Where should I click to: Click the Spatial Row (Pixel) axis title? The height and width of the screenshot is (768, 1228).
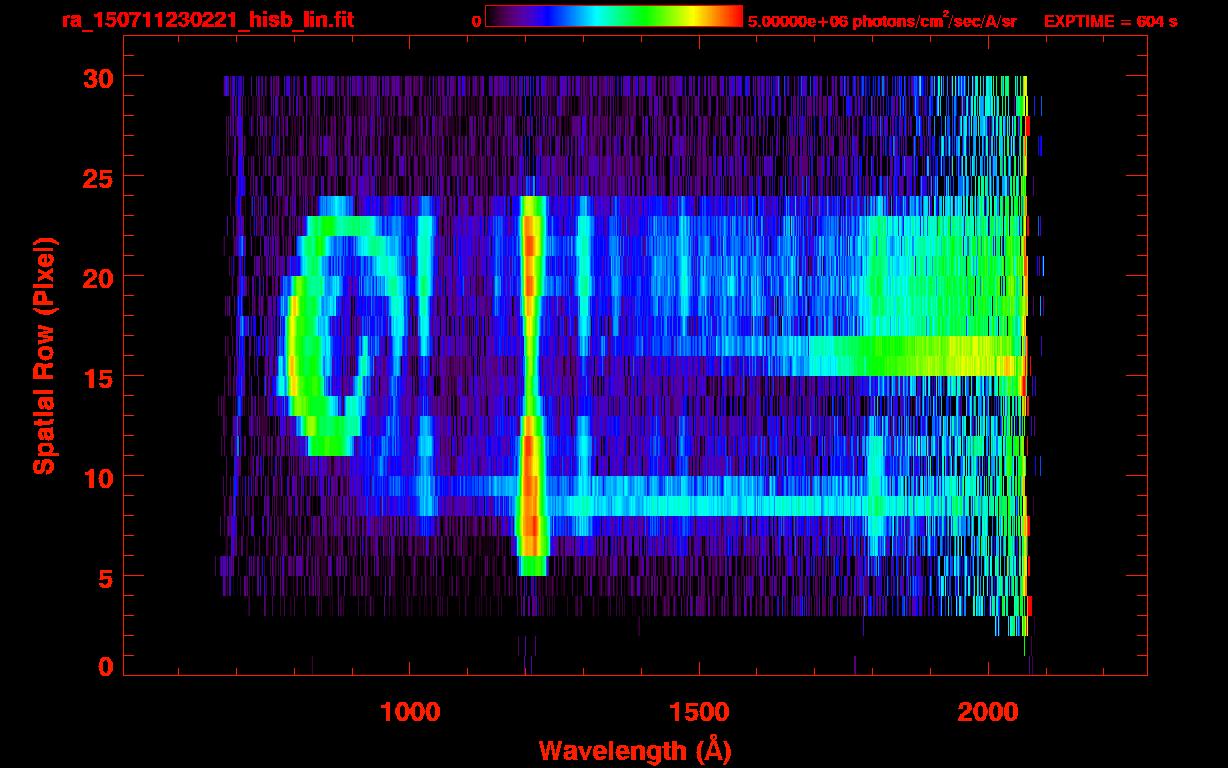[x=44, y=355]
